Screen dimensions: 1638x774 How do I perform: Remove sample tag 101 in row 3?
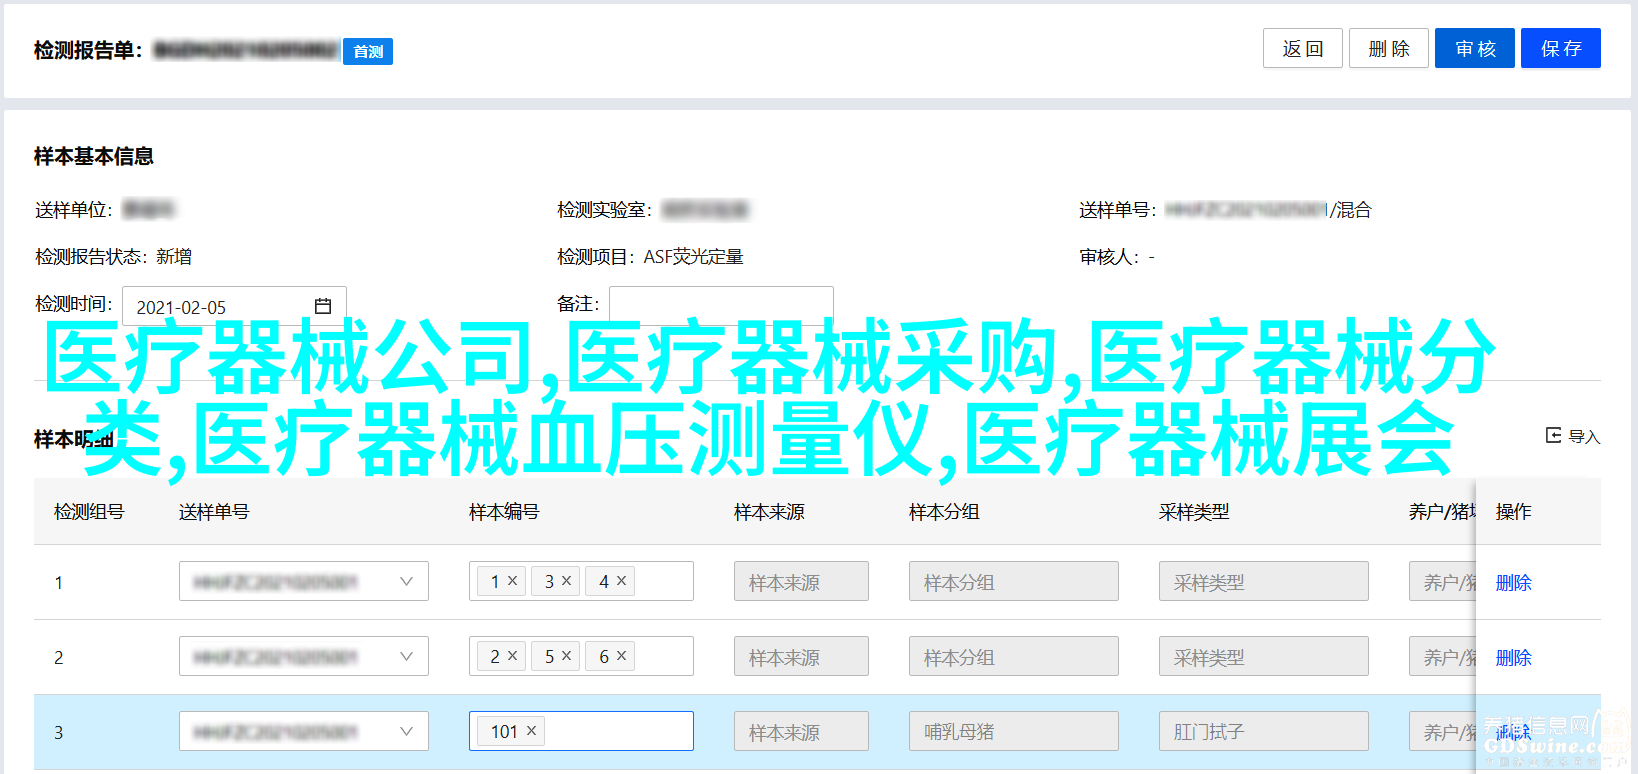click(532, 731)
